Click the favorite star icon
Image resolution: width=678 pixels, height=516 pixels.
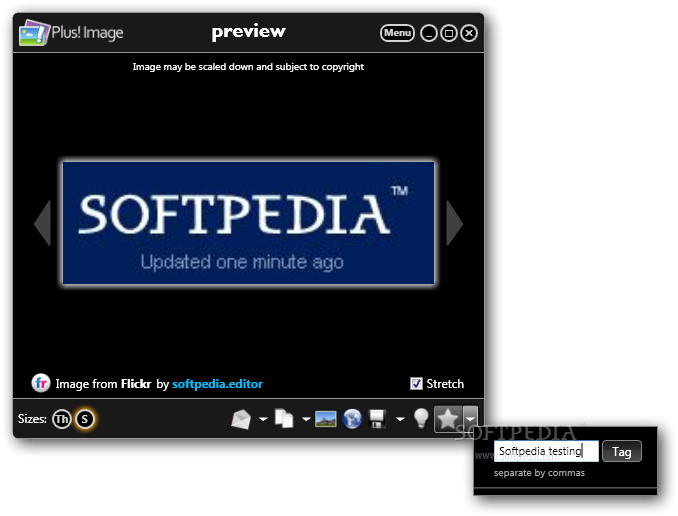click(x=448, y=419)
